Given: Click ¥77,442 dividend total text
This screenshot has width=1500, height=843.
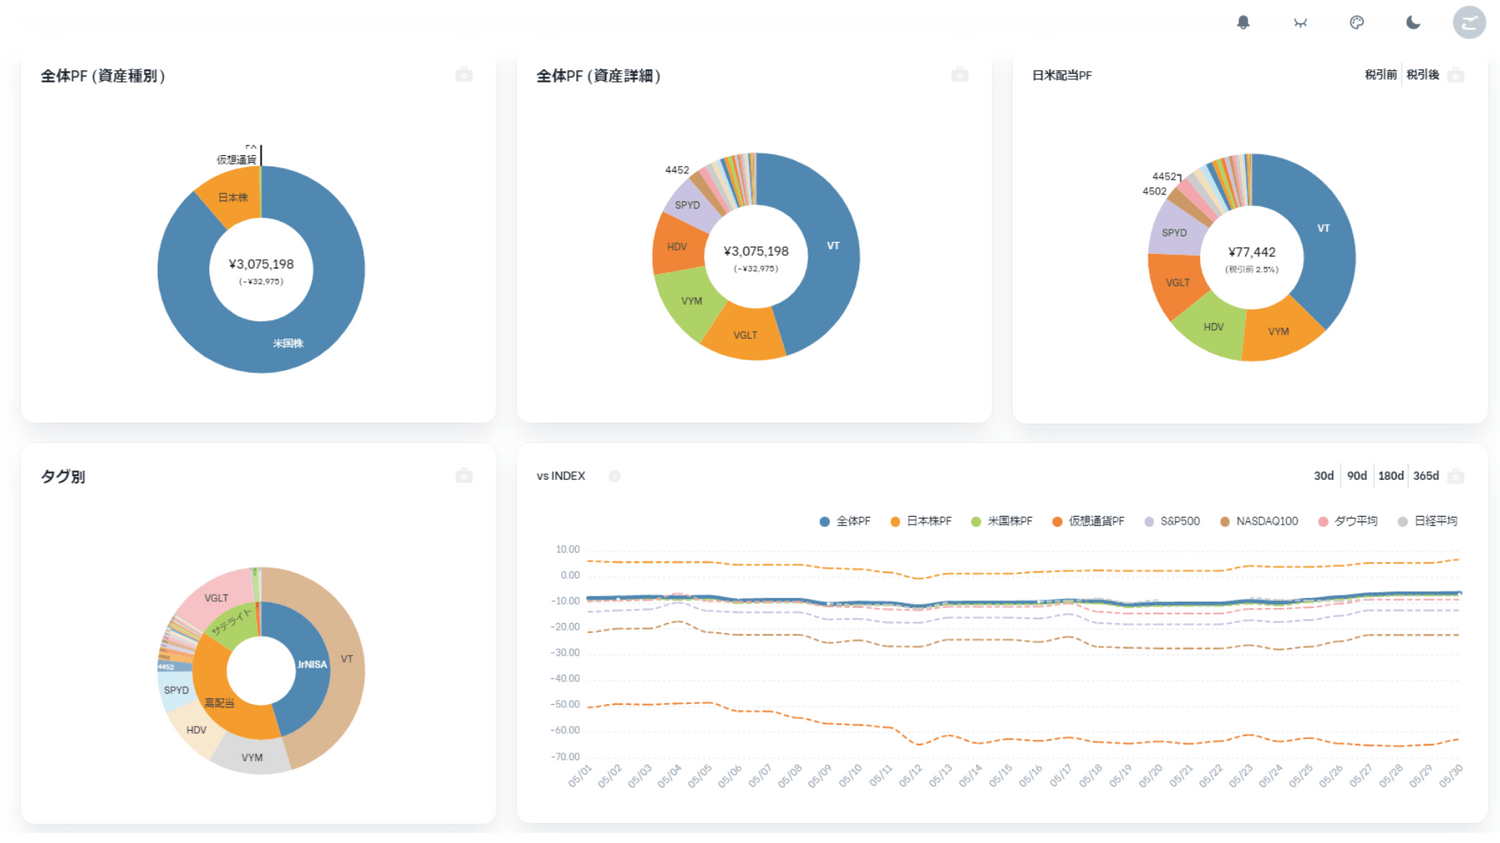Looking at the screenshot, I should pos(1252,252).
